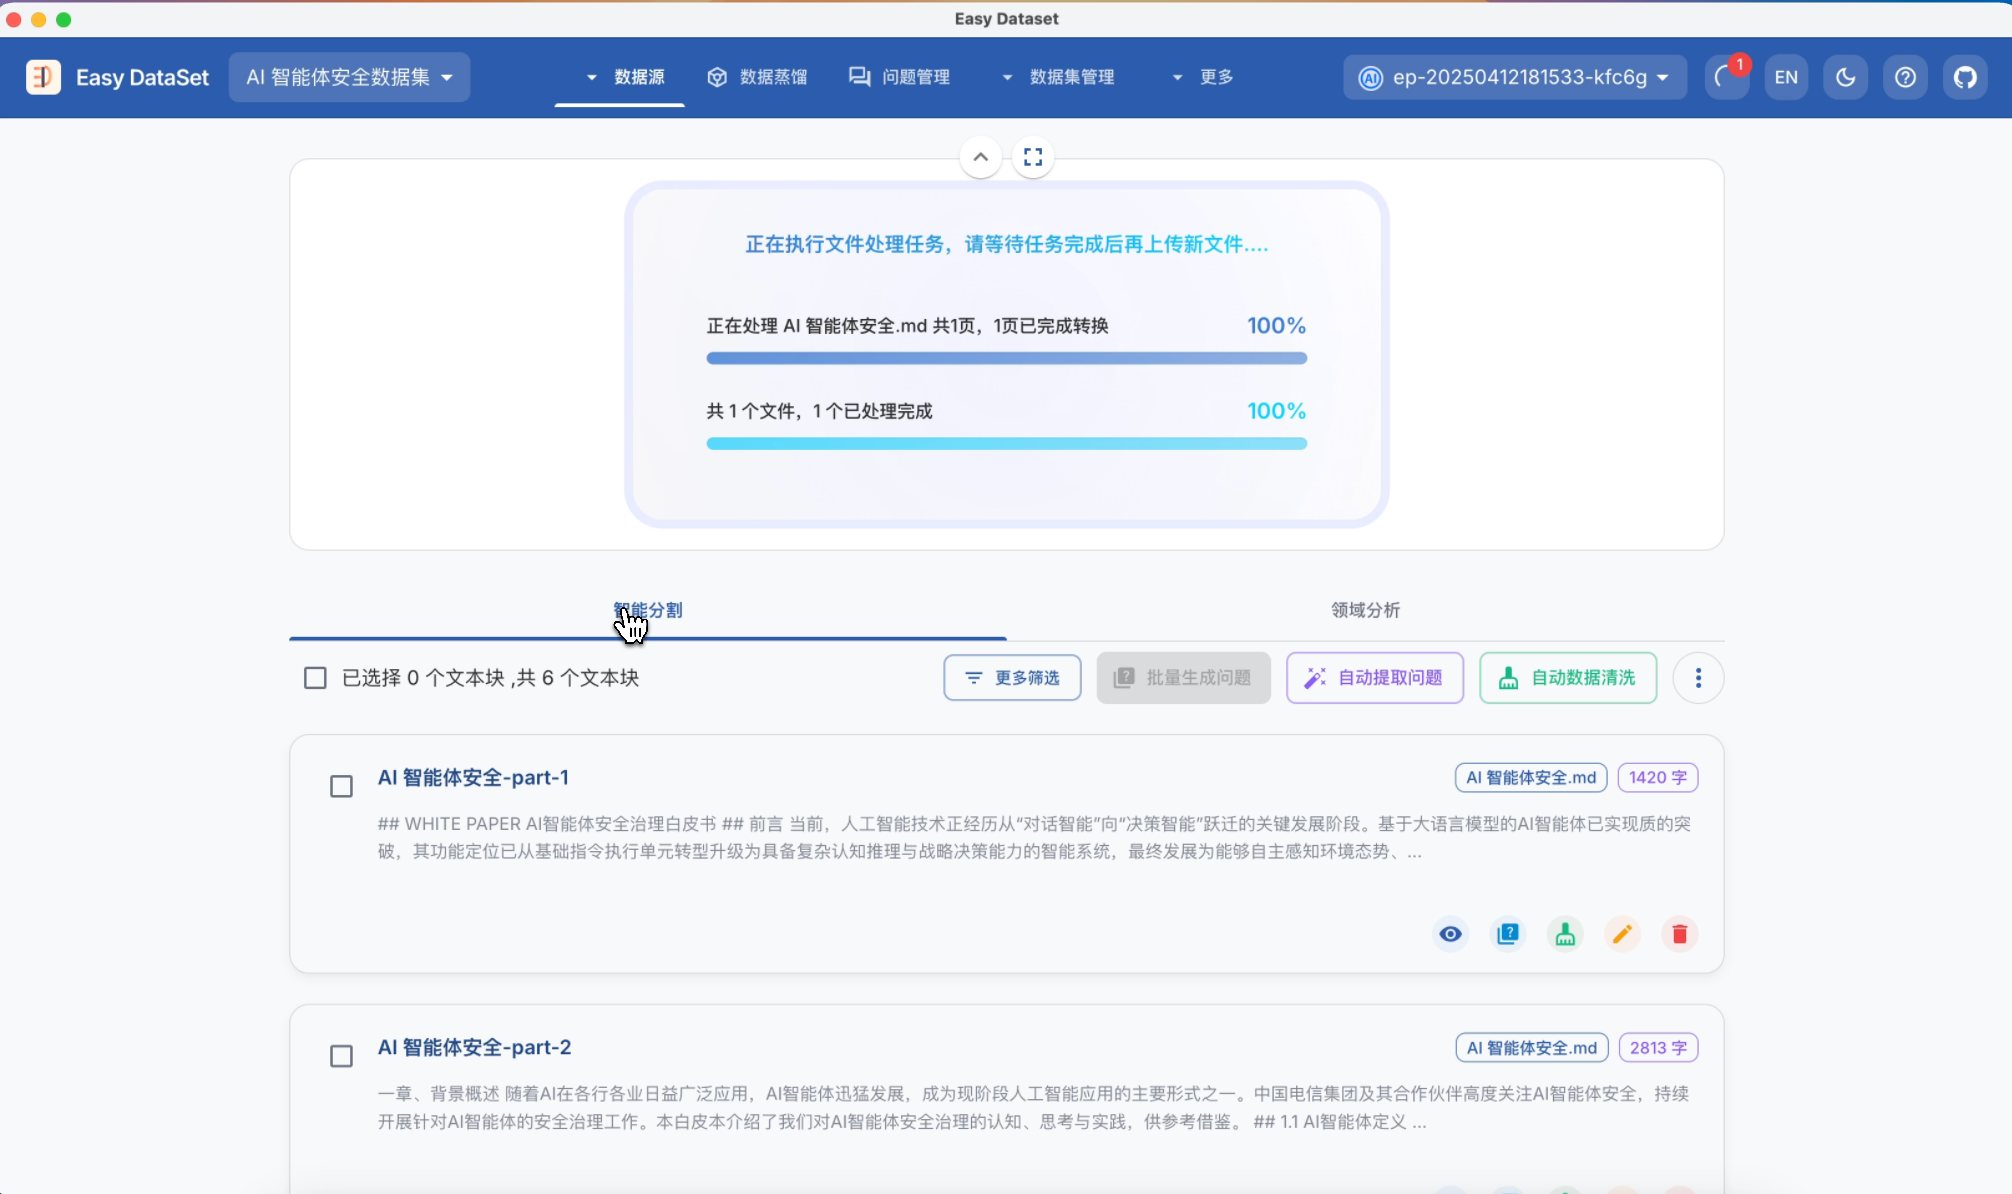Click the 更多筛选 filter button
Screen dimensions: 2012x1194
tap(1012, 678)
